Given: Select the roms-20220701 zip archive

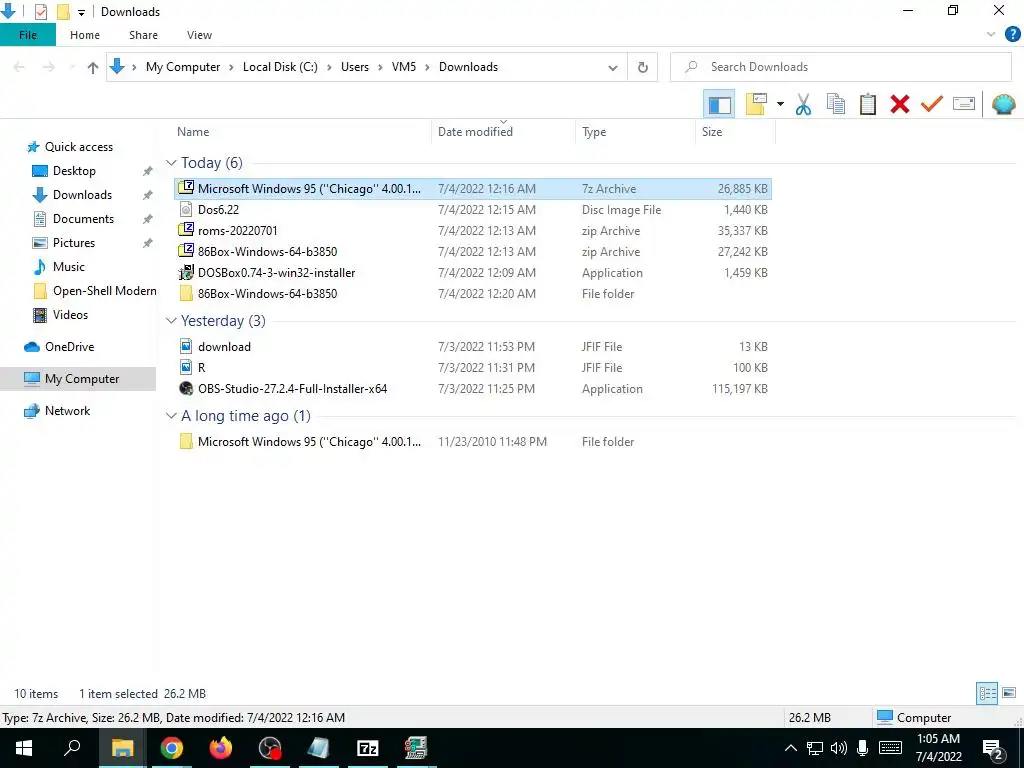Looking at the screenshot, I should (473, 231).
